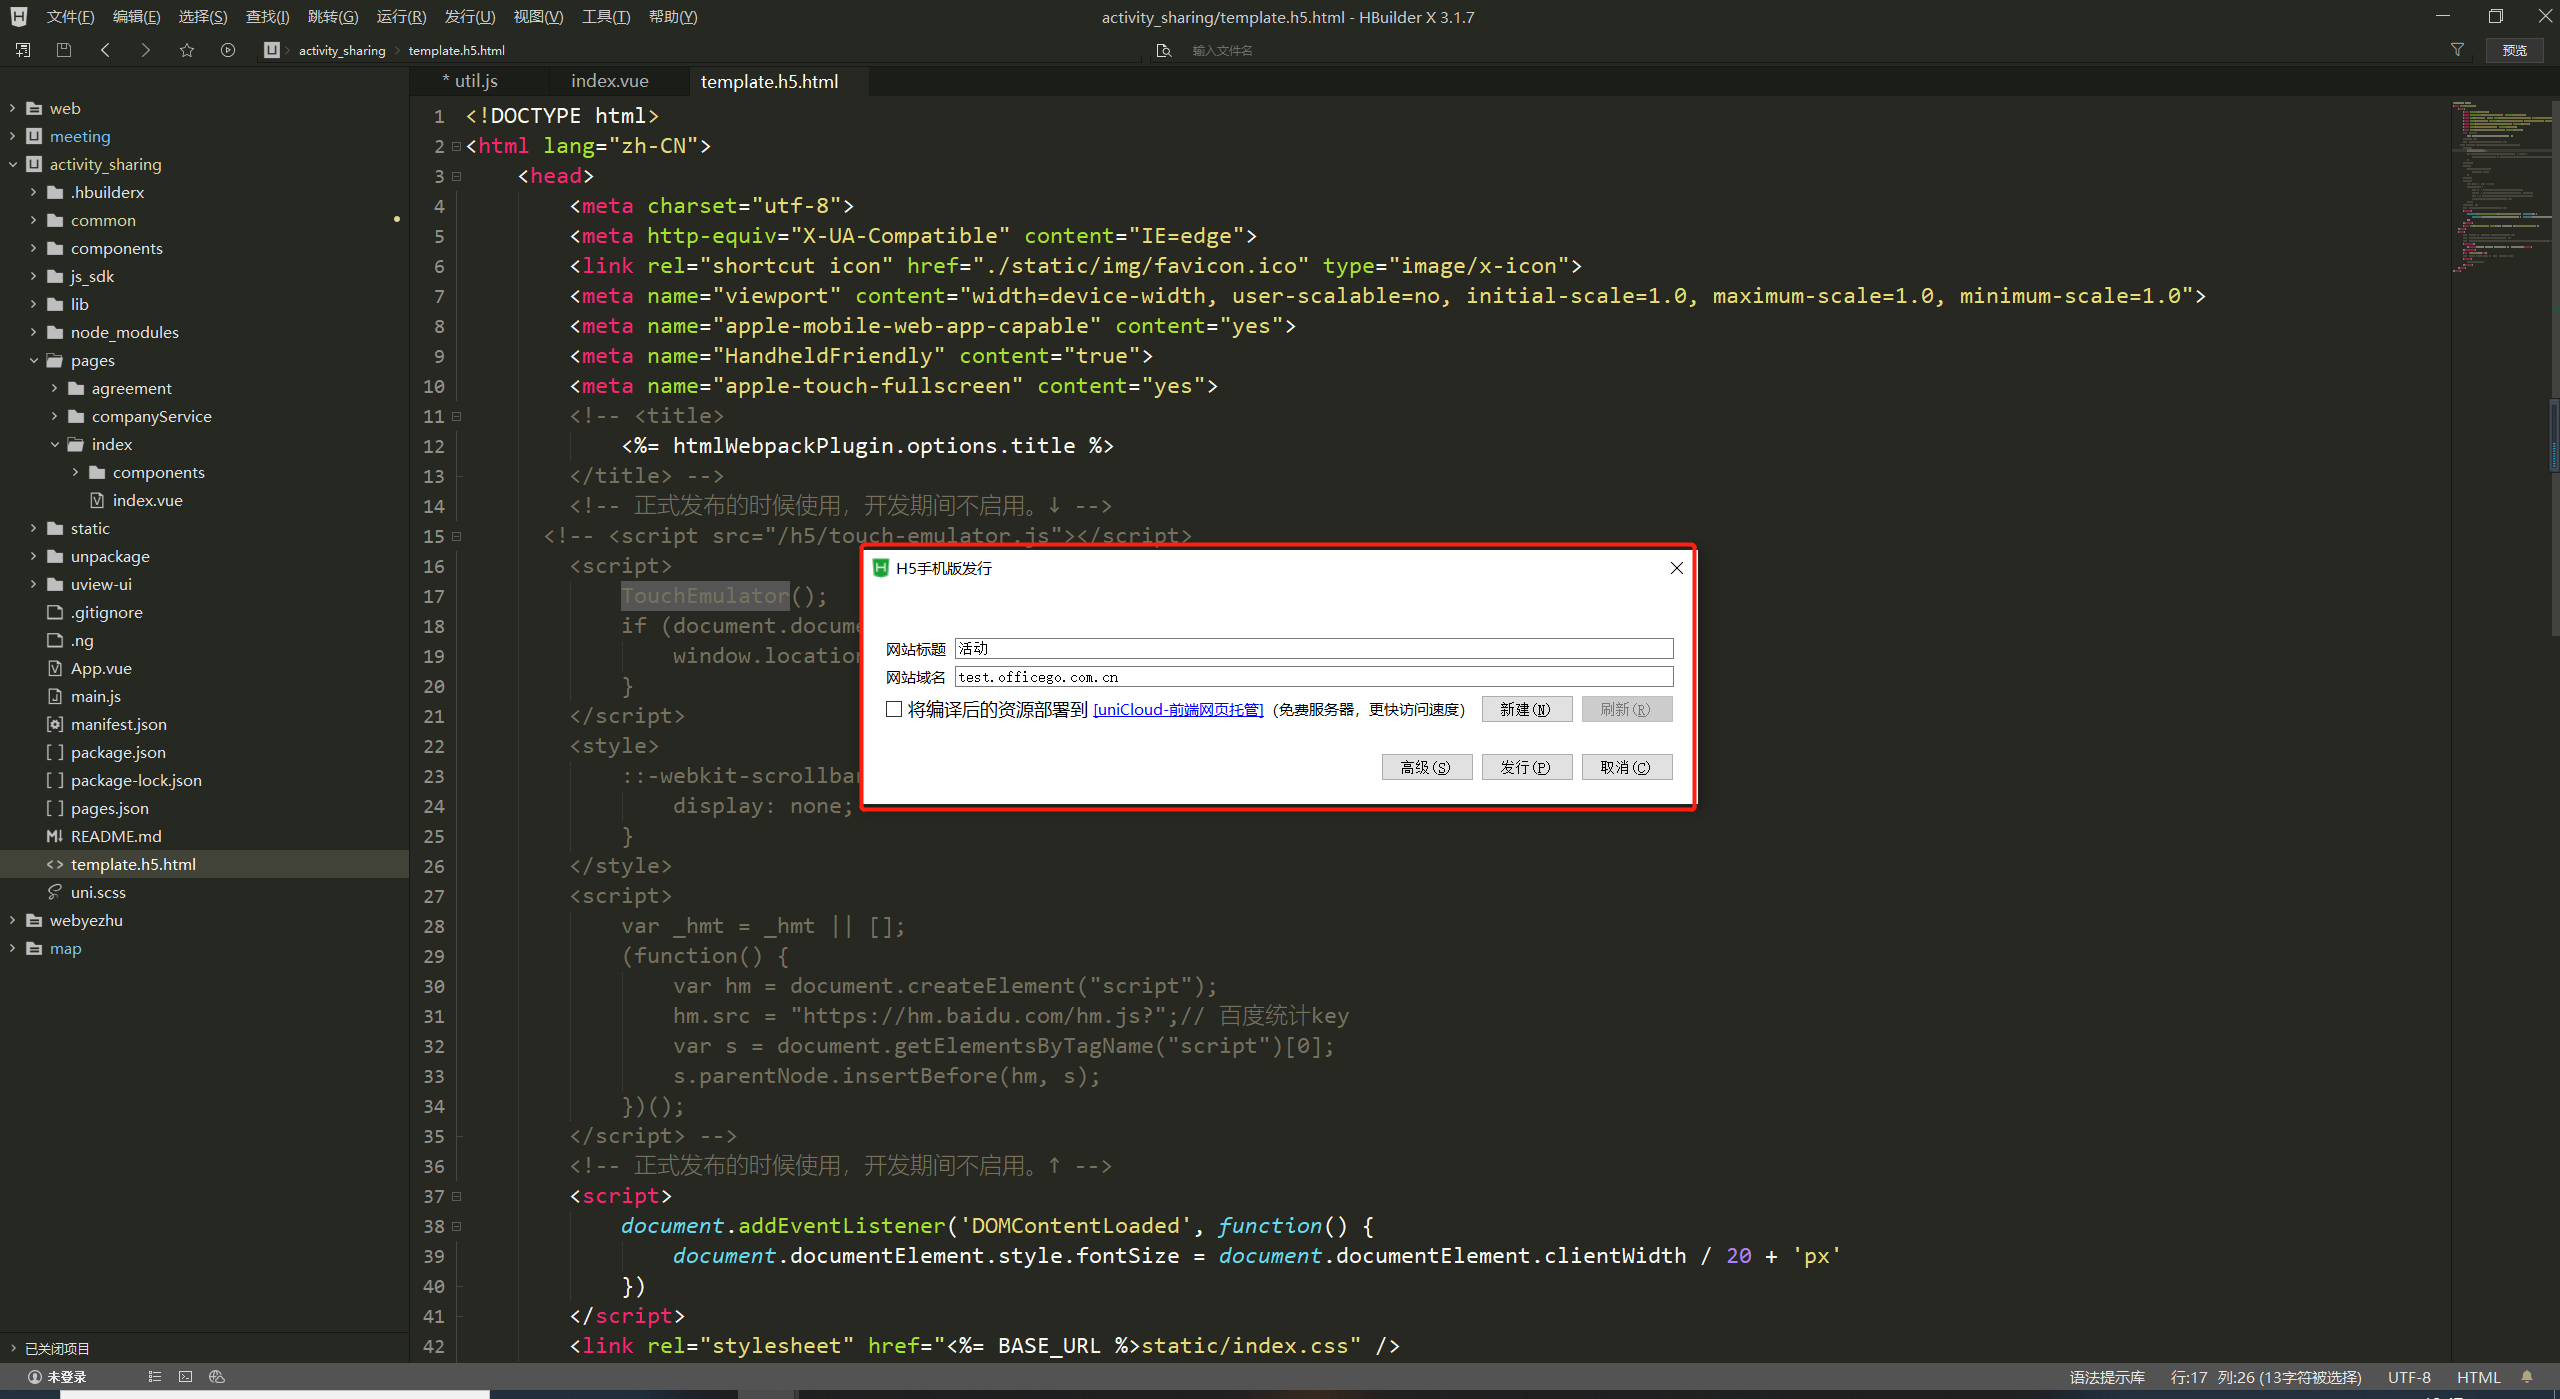The width and height of the screenshot is (2560, 1399).
Task: Check the deploy to uniCloud checkbox
Action: click(894, 709)
